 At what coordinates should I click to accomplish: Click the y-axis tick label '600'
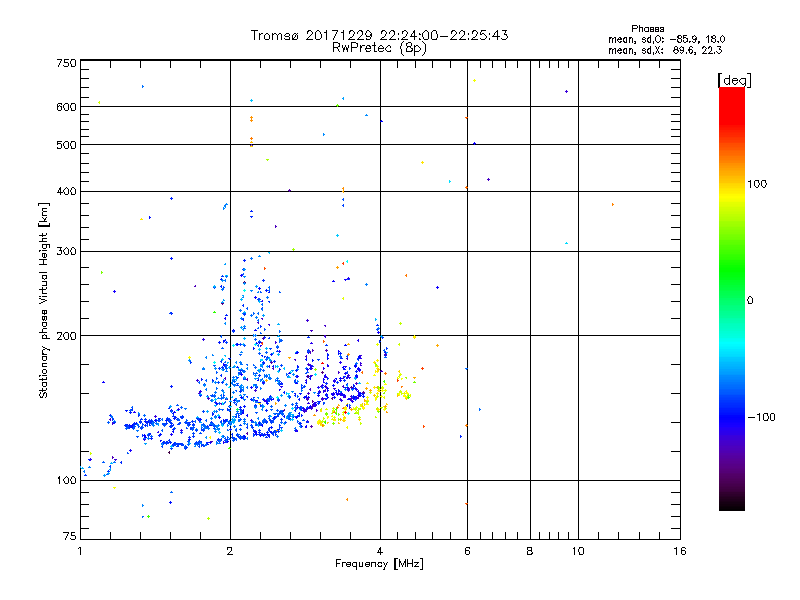pos(66,107)
